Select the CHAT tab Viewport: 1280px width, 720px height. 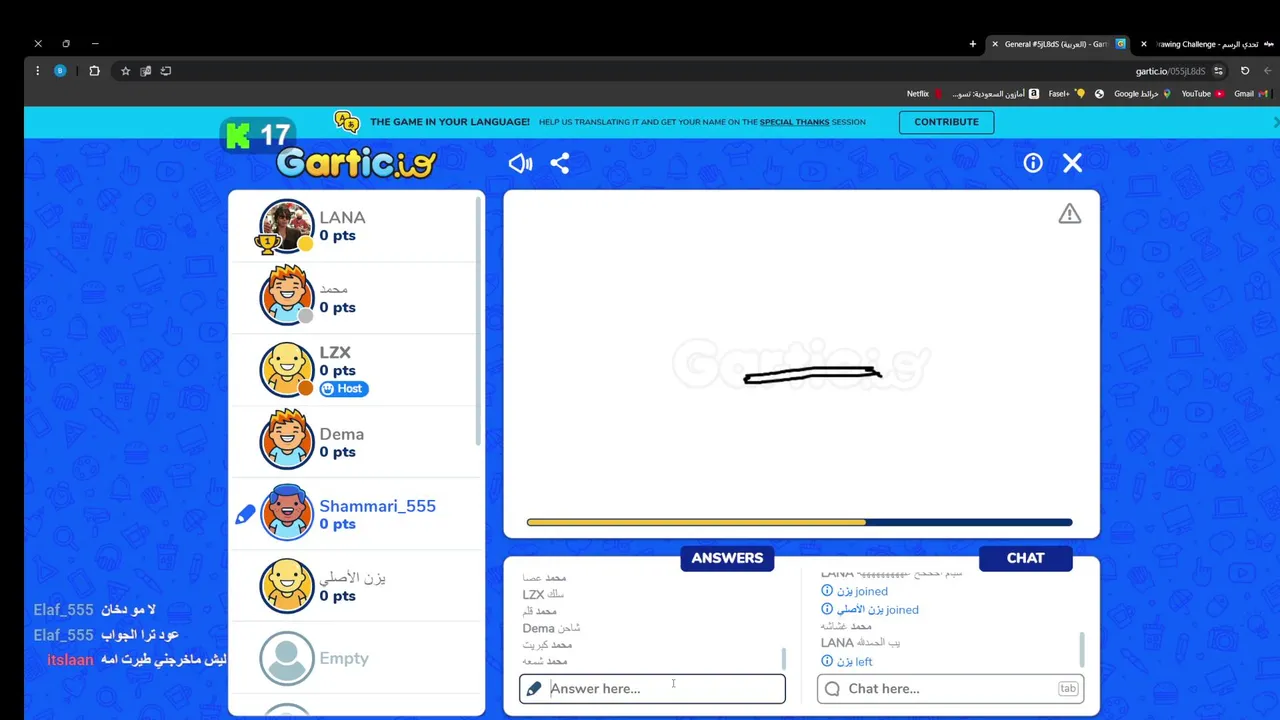1025,558
